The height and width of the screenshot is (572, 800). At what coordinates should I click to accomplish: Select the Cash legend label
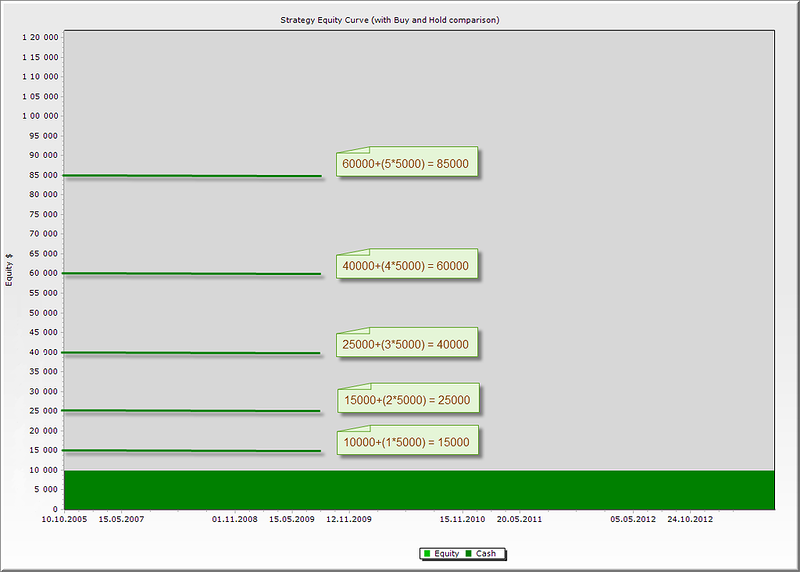point(486,553)
